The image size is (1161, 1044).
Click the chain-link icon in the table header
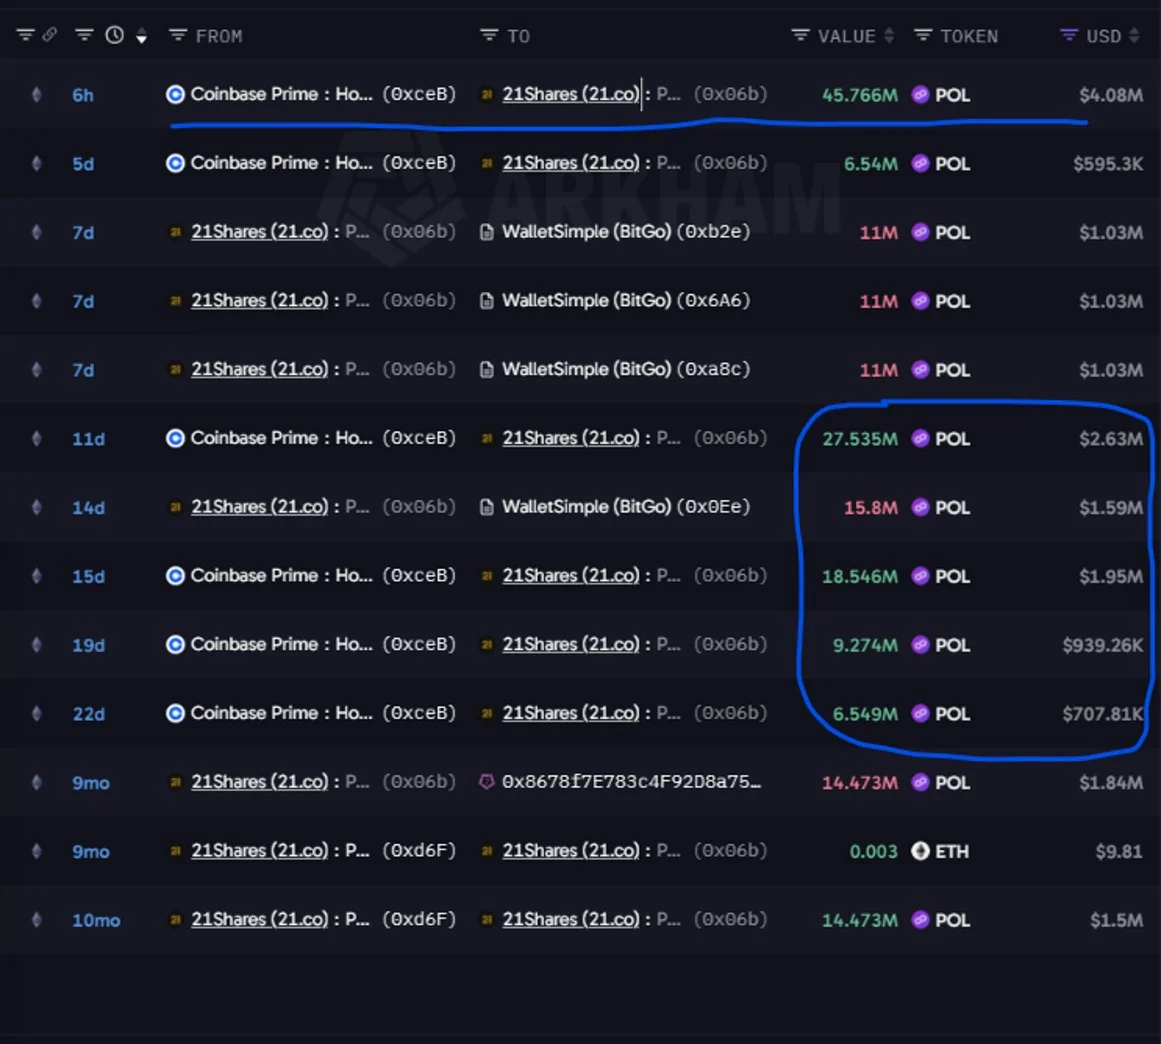click(x=50, y=35)
